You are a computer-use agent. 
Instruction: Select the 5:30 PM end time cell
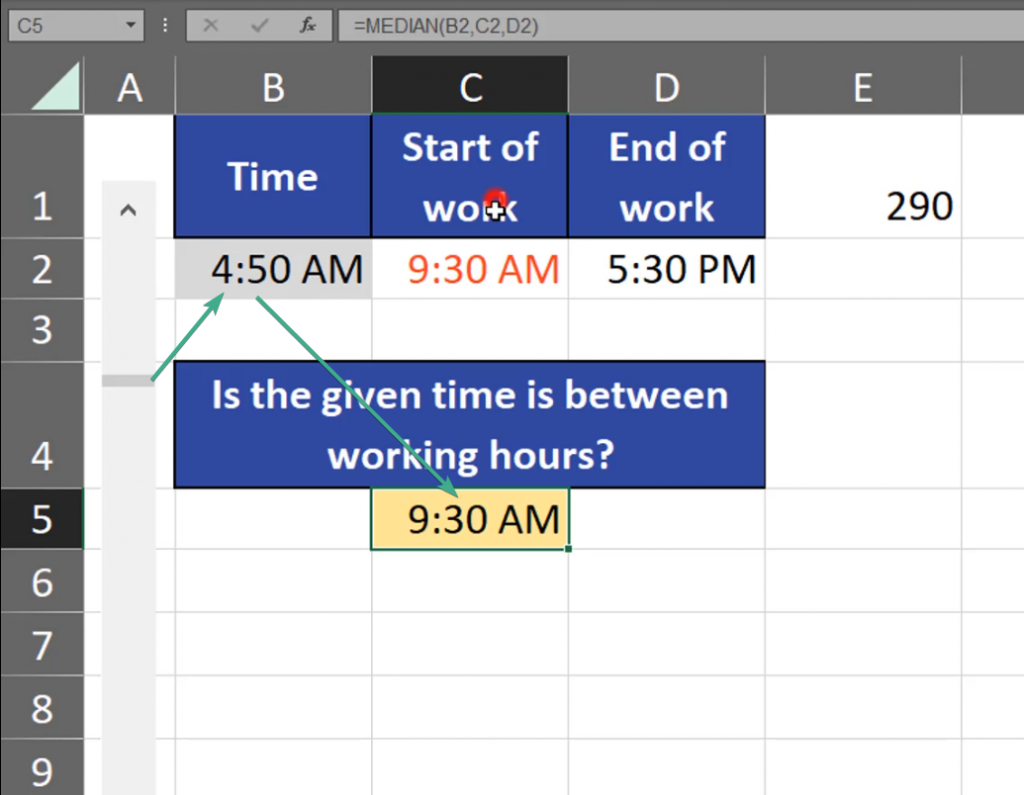[x=666, y=269]
